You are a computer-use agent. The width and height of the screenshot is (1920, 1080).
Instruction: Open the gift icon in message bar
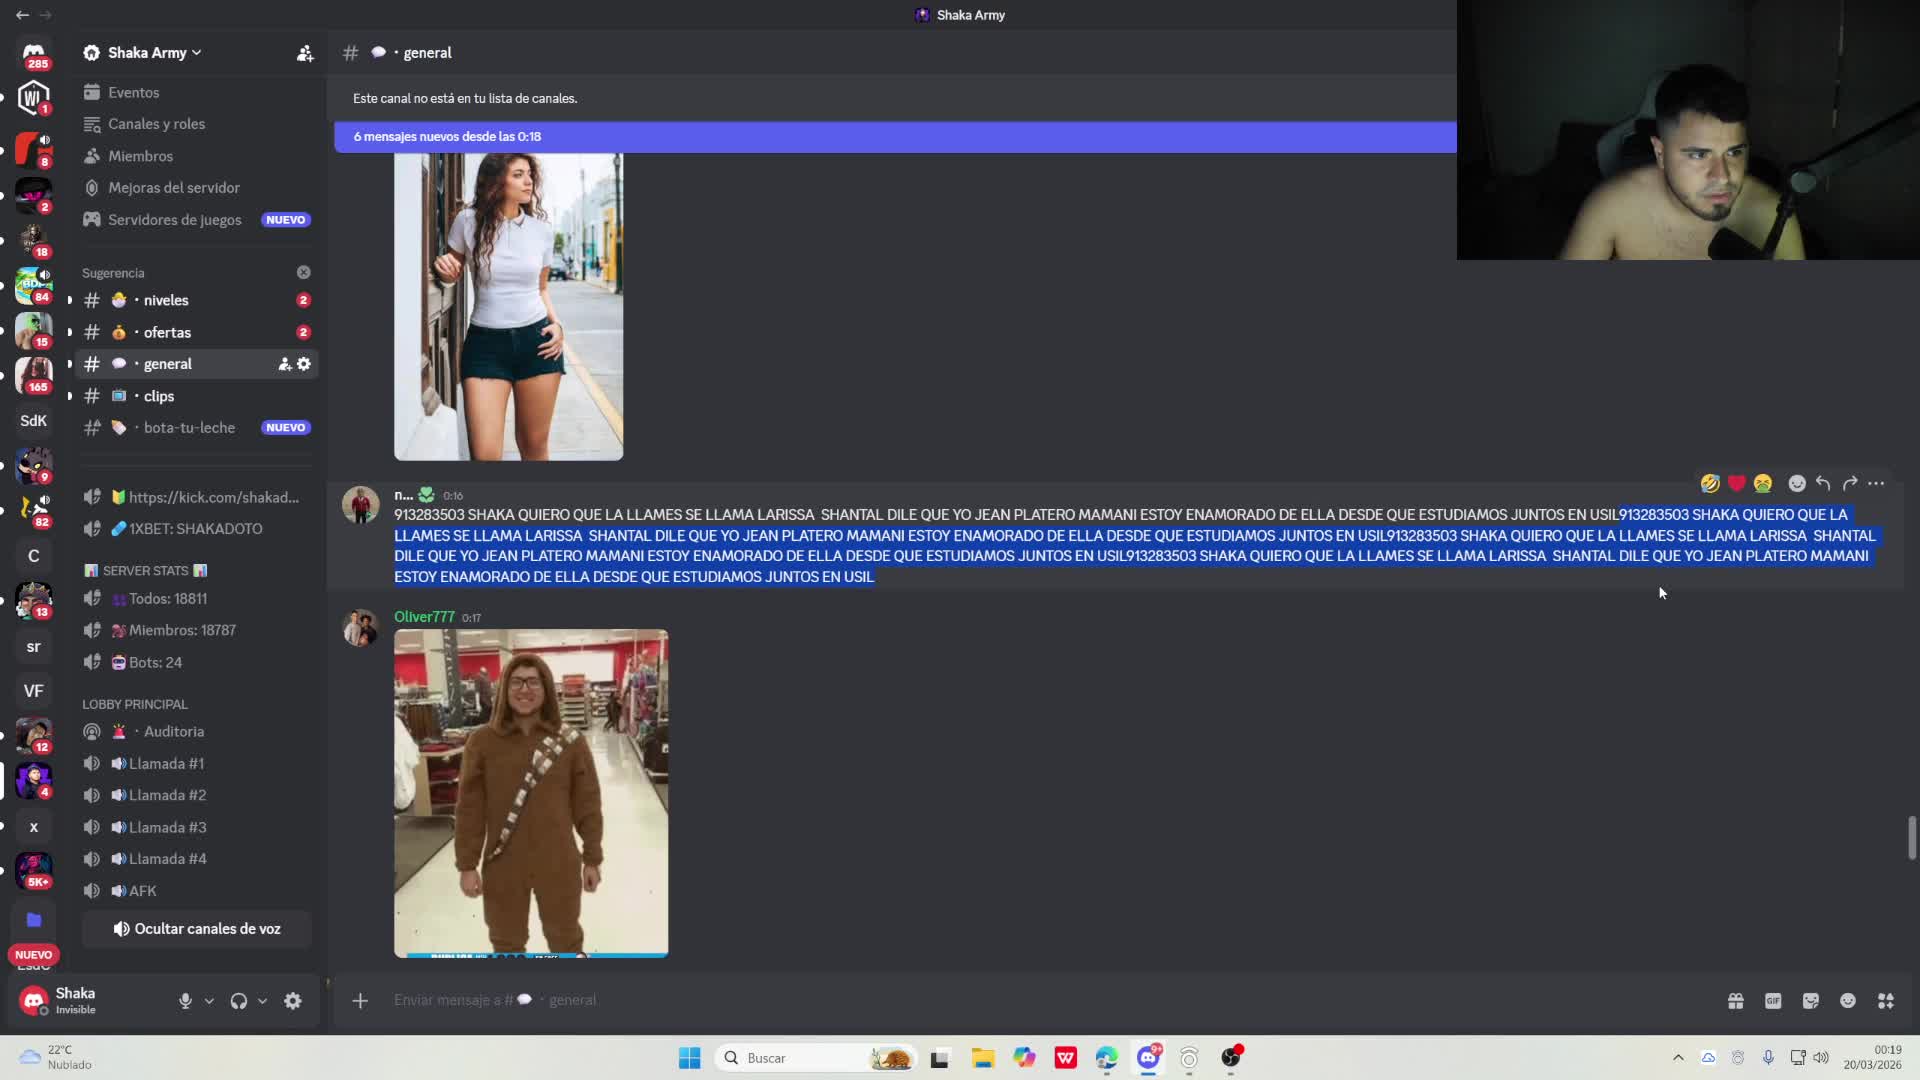click(1735, 1001)
